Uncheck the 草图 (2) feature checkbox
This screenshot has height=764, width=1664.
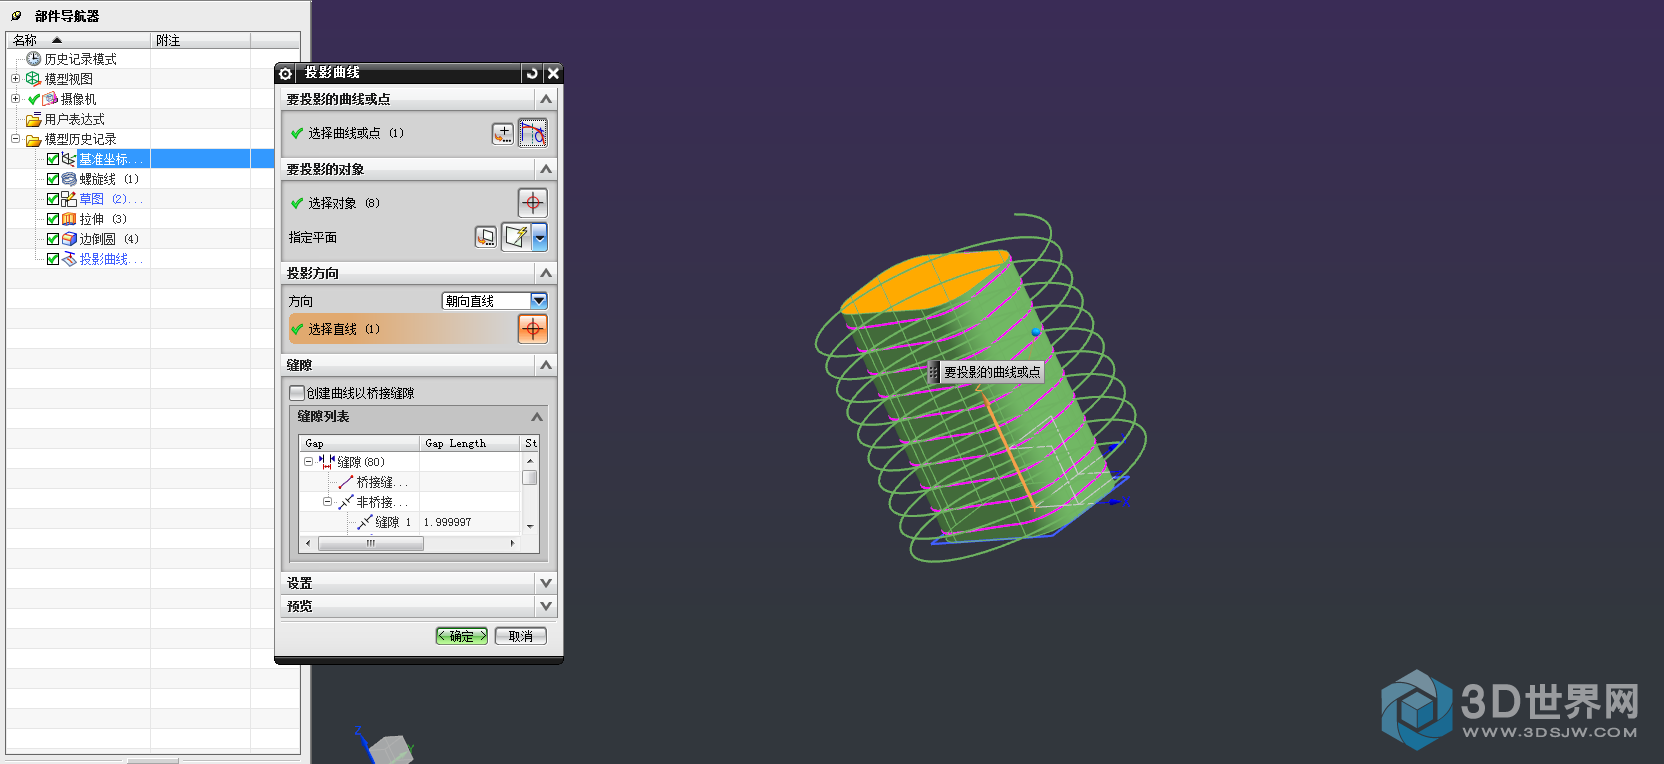tap(53, 199)
